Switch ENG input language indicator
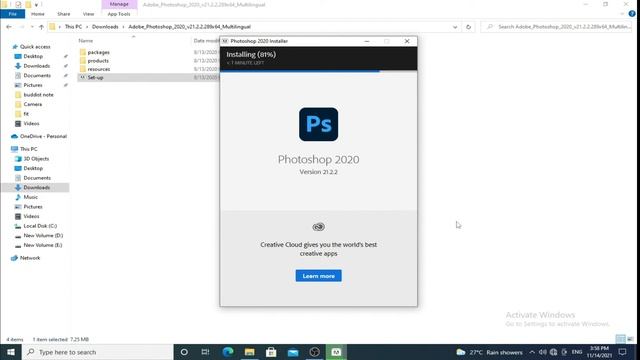640x360 pixels. point(577,352)
